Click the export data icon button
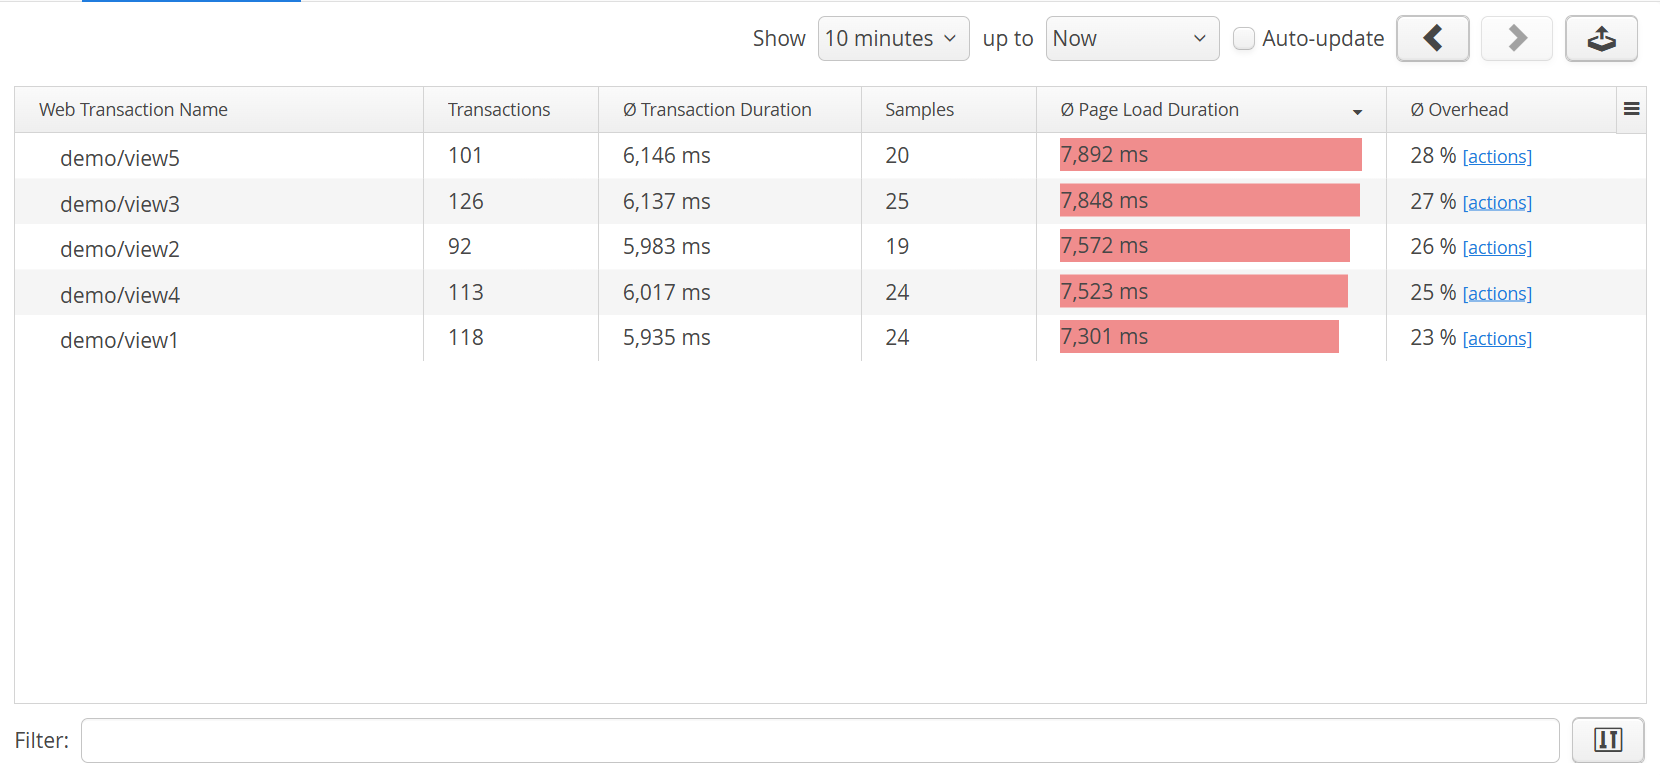Image resolution: width=1660 pixels, height=775 pixels. click(x=1601, y=39)
